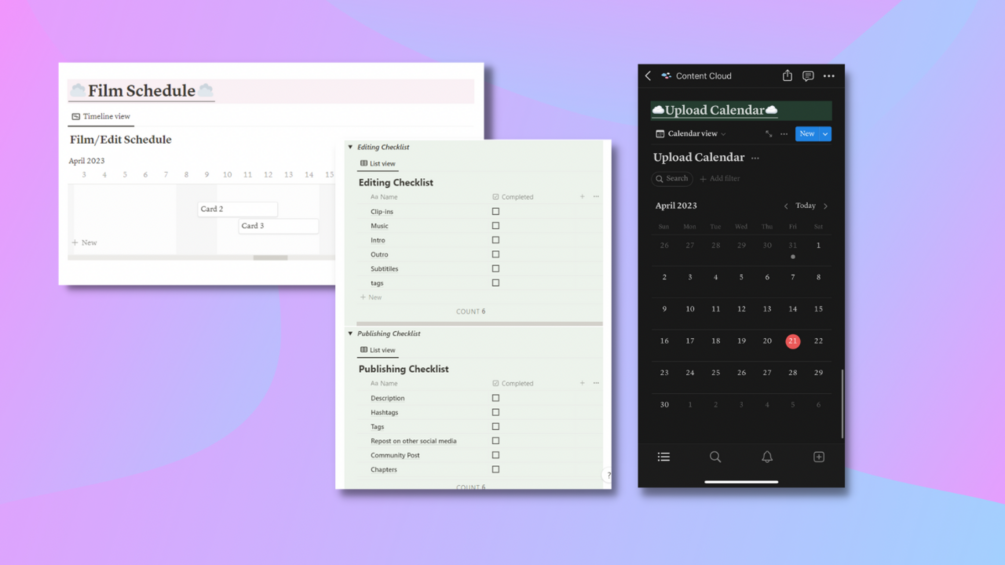Viewport: 1005px width, 565px height.
Task: Click the blue New button in Upload Calendar
Action: [x=807, y=134]
